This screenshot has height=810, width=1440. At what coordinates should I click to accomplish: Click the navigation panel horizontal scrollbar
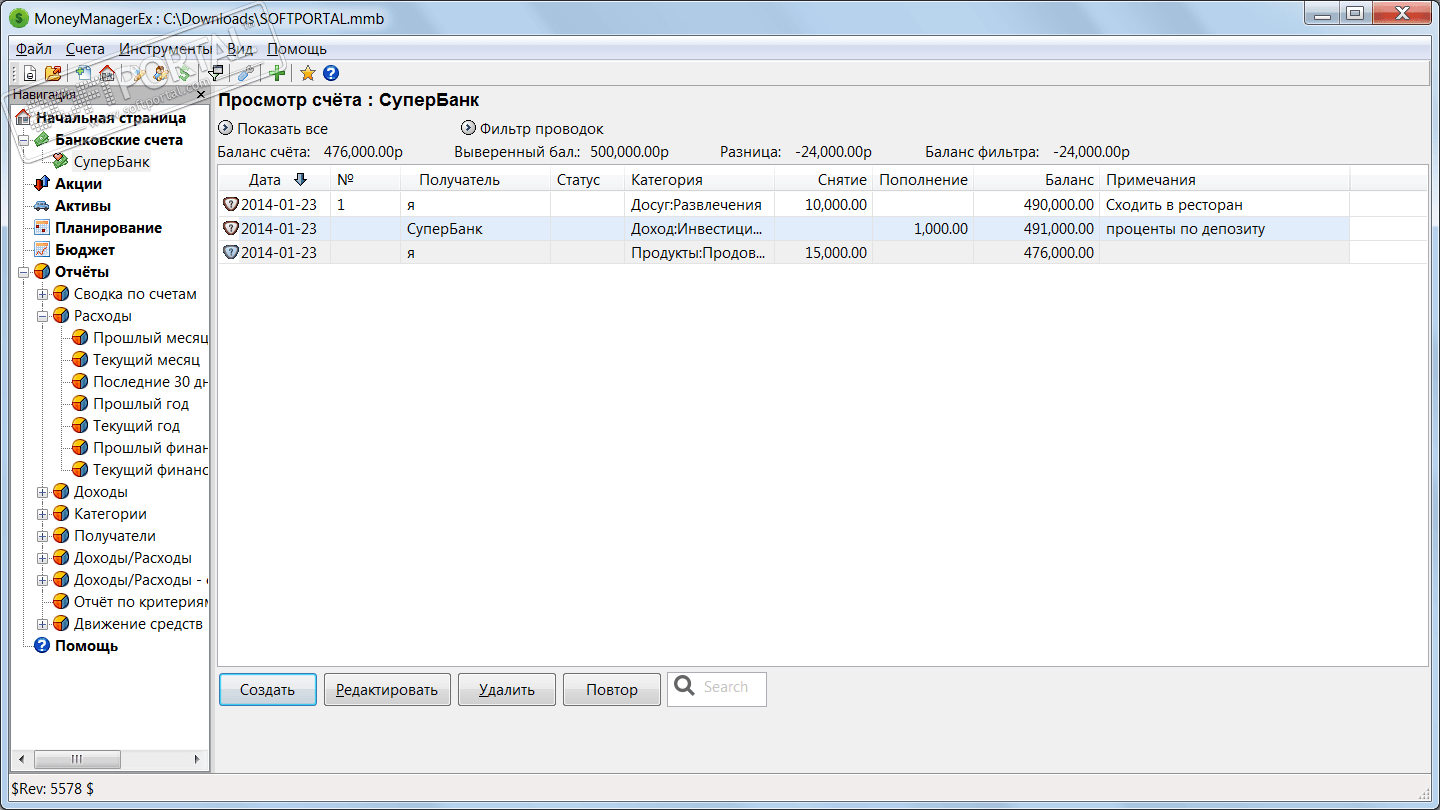(110, 759)
